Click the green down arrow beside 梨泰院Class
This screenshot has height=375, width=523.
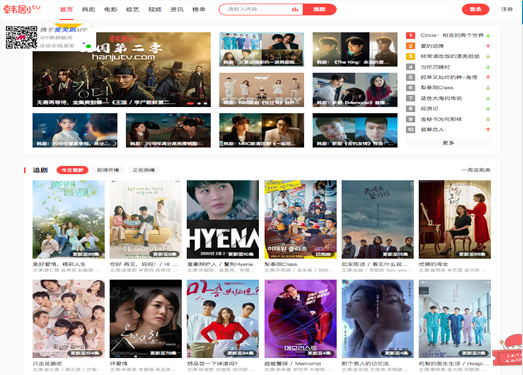pyautogui.click(x=488, y=88)
